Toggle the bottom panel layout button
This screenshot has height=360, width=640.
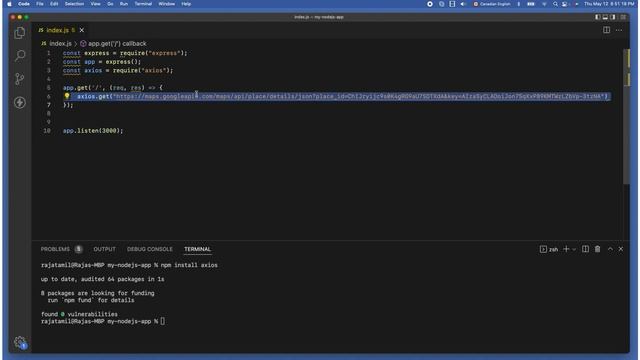(605, 17)
